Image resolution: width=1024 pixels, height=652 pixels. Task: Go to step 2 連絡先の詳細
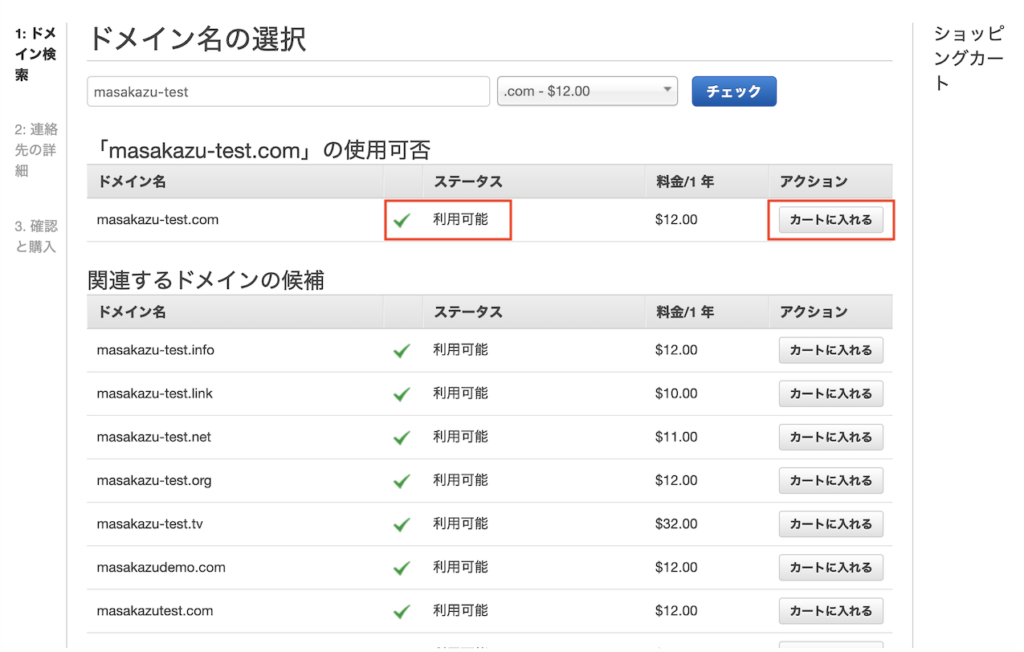tap(35, 150)
